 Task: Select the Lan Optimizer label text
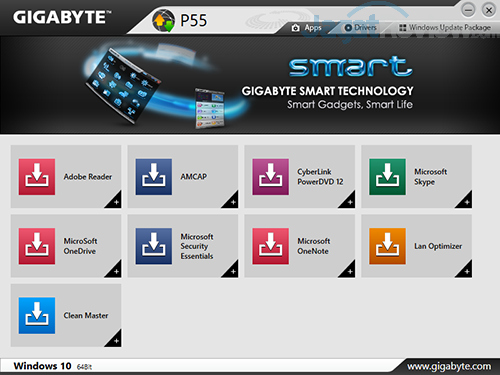pos(438,246)
